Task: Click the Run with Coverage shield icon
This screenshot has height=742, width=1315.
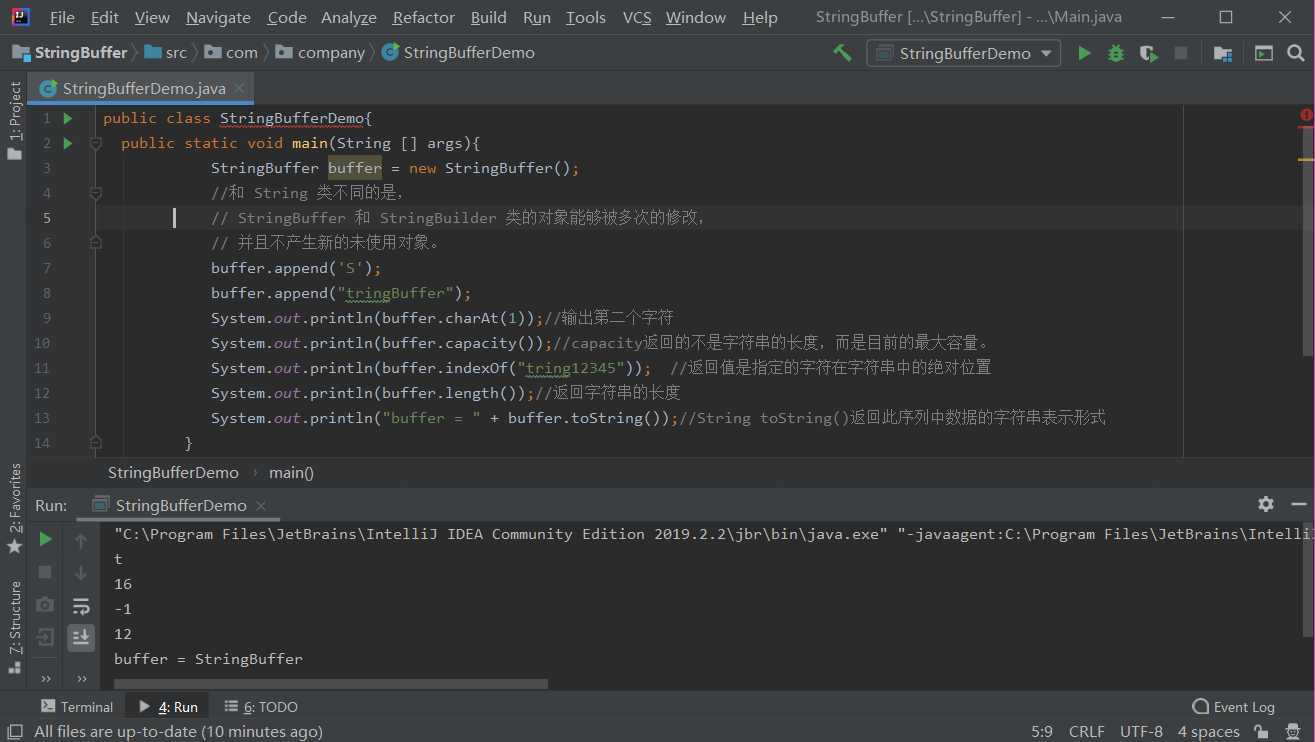Action: click(x=1148, y=53)
